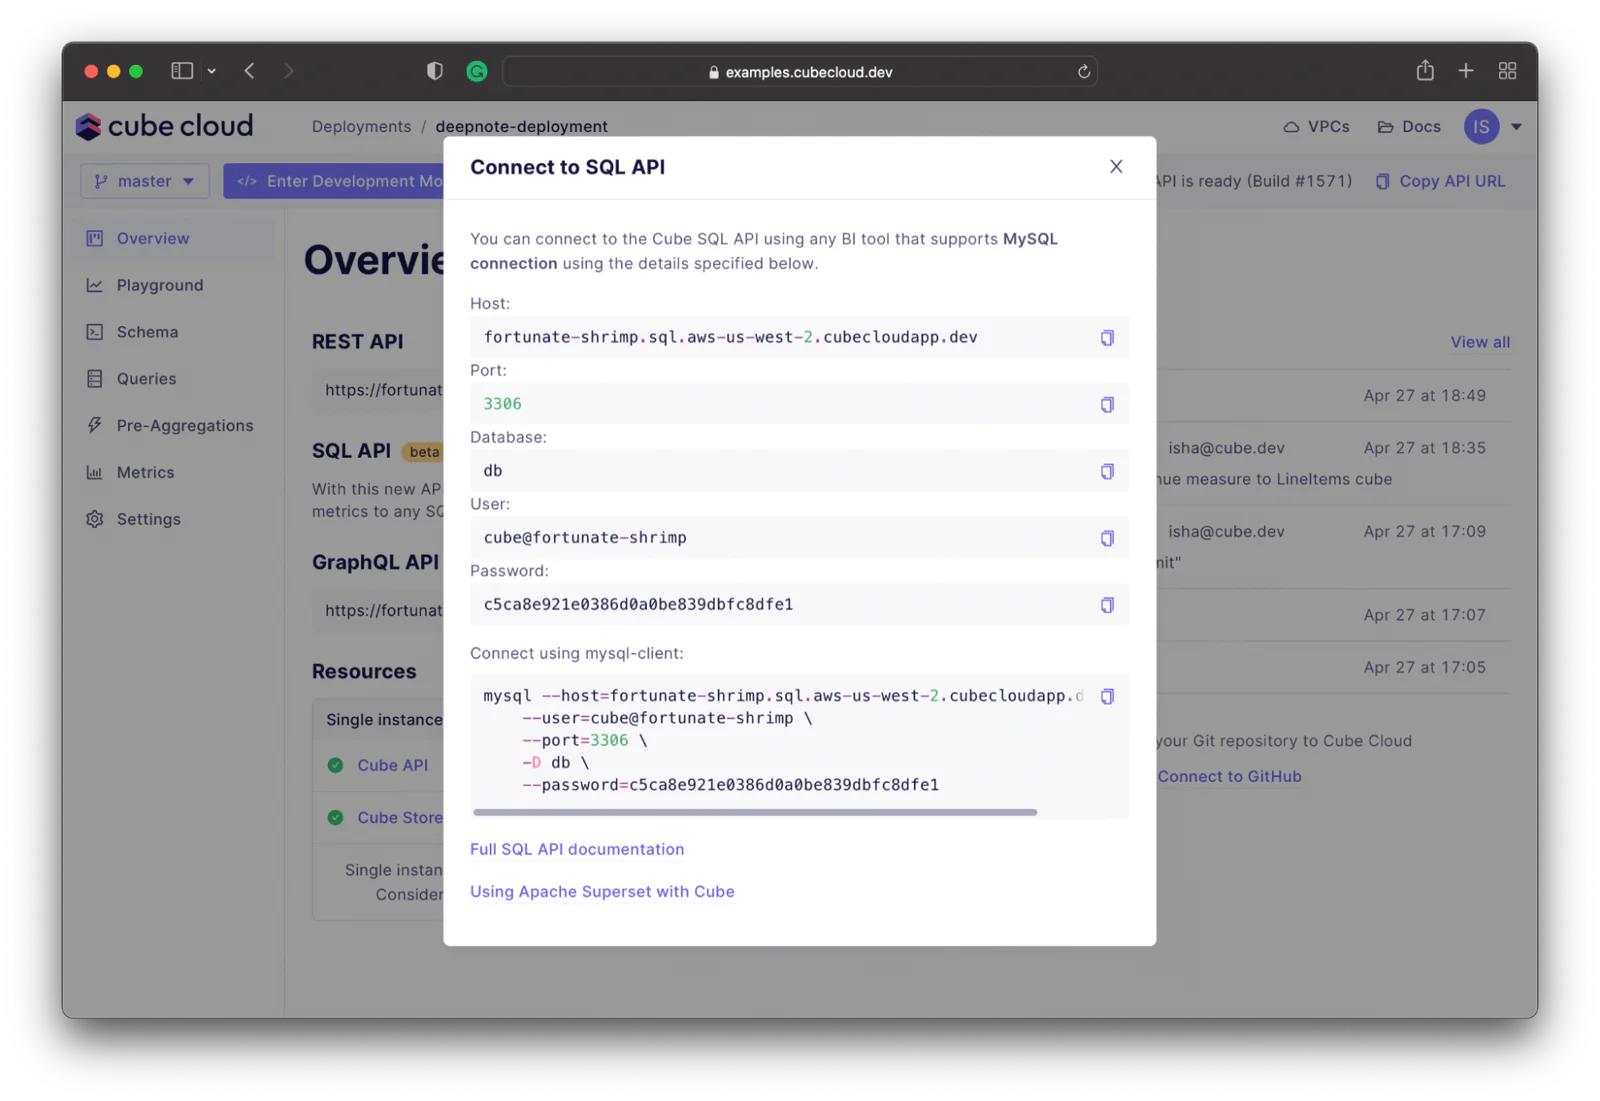The width and height of the screenshot is (1600, 1101).
Task: Click the deepnote-deployment breadcrumb
Action: (x=521, y=126)
